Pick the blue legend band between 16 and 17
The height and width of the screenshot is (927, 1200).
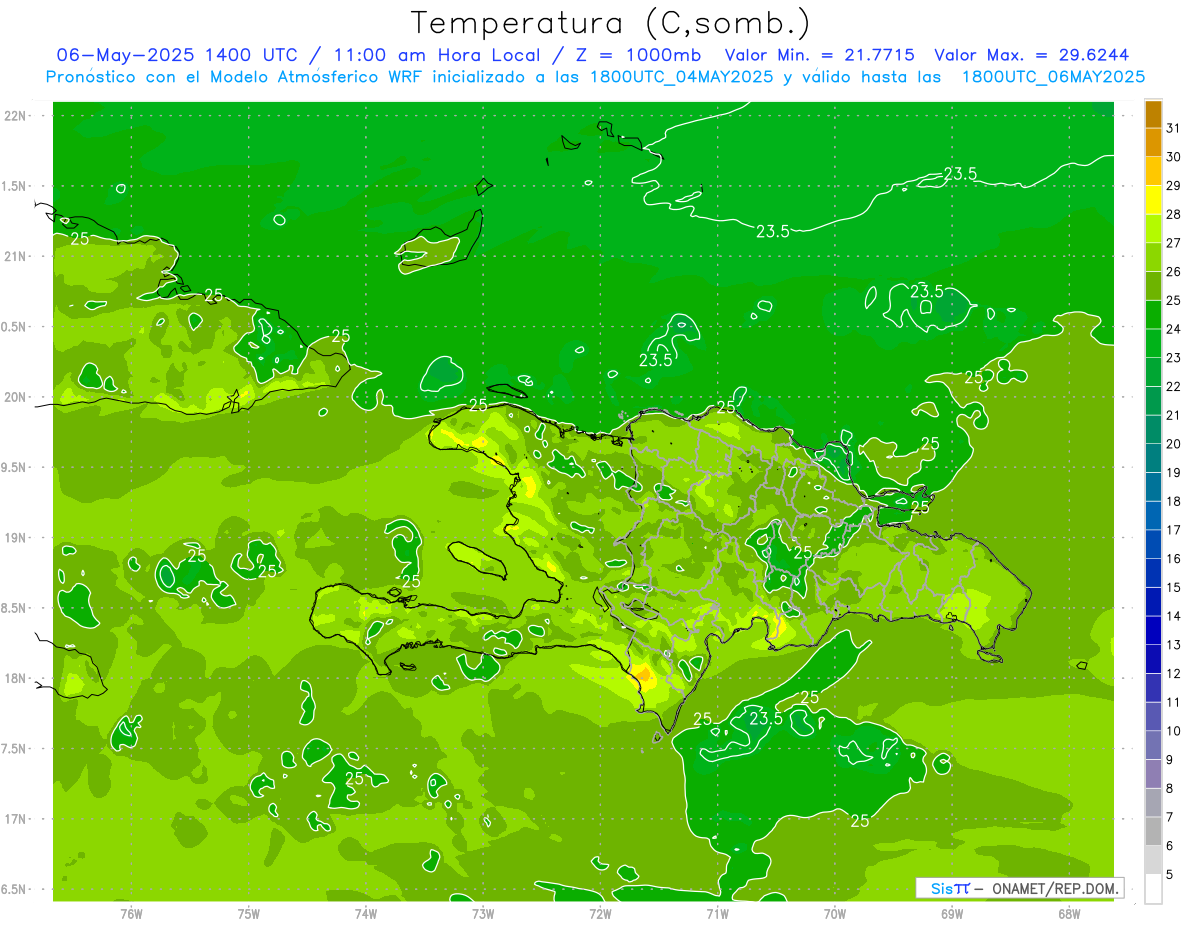coord(1153,545)
